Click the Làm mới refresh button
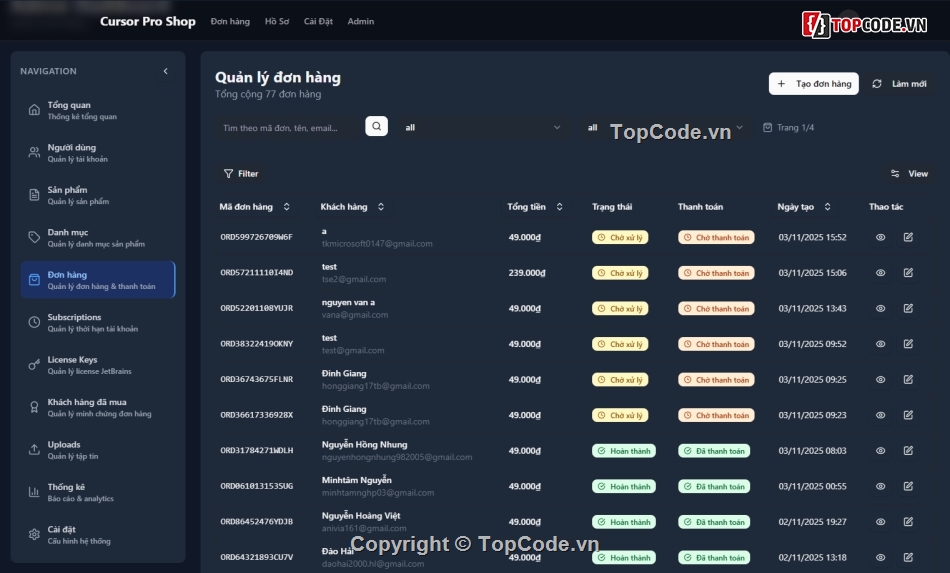The width and height of the screenshot is (950, 573). click(899, 84)
